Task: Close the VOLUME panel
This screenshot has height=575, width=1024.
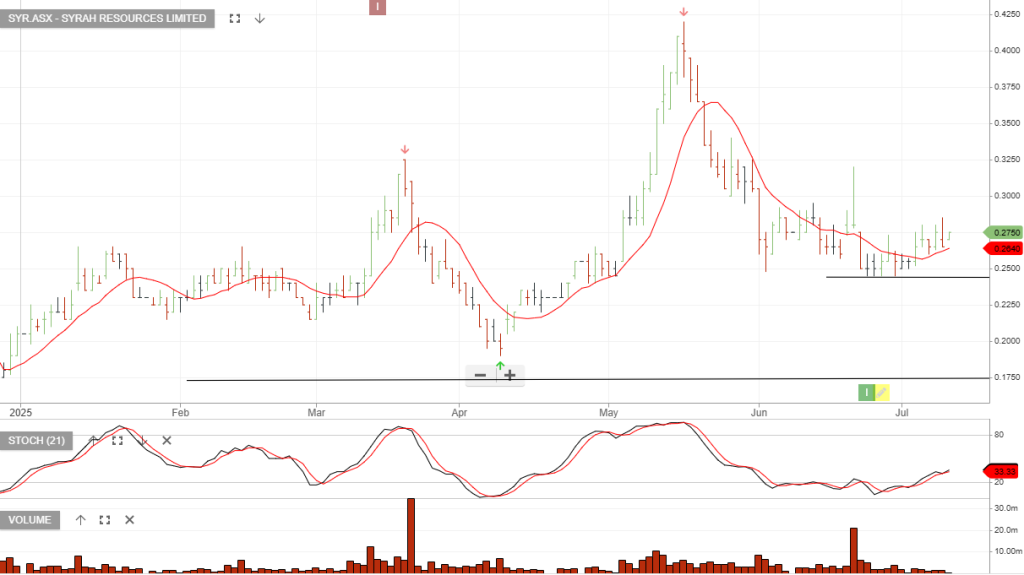Action: coord(129,520)
